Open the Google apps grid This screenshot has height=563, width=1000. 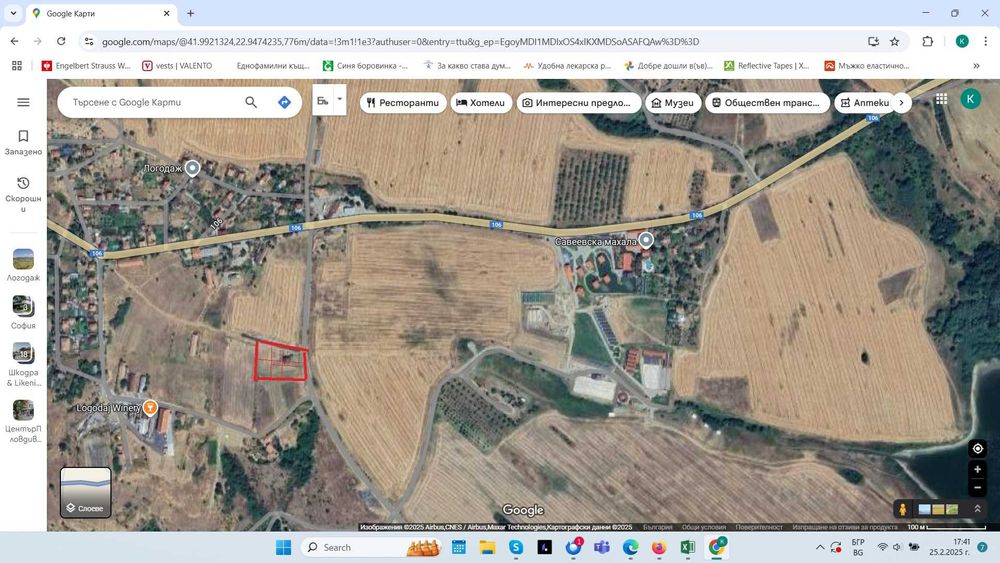[941, 99]
